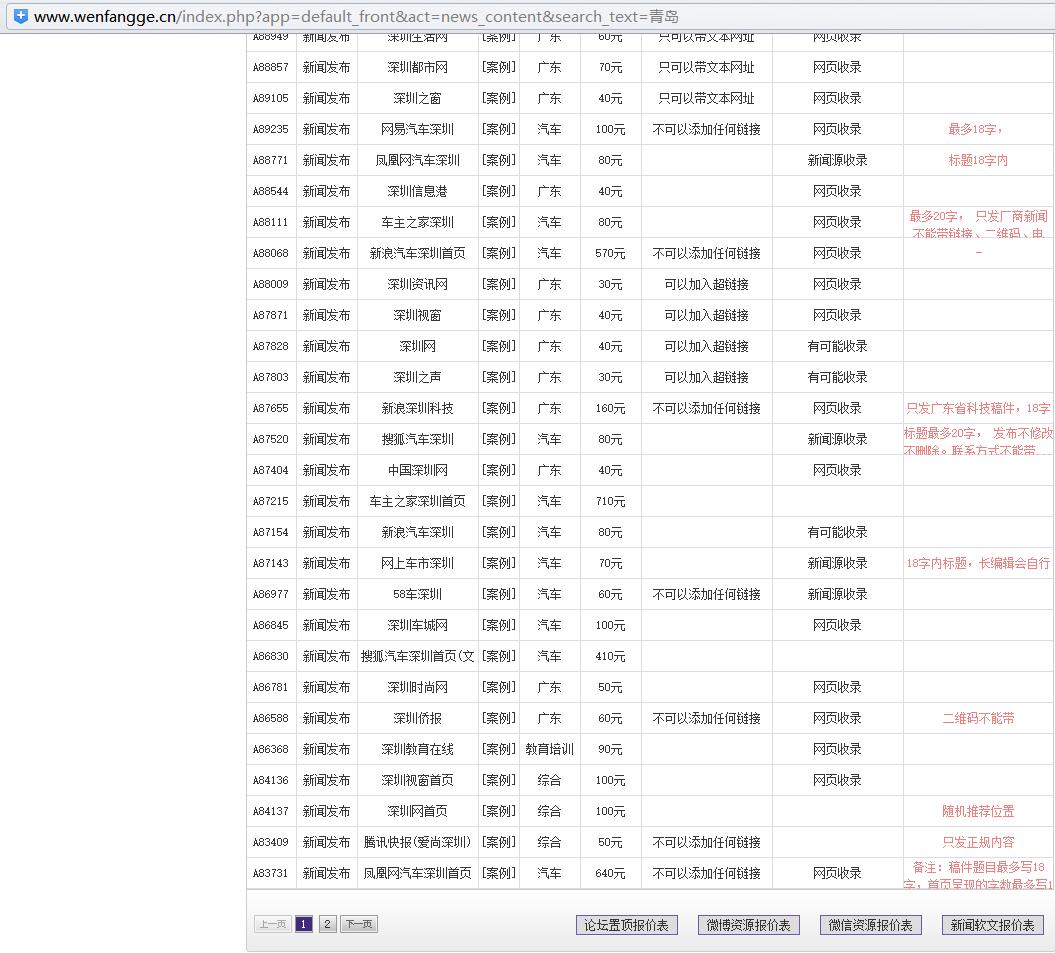Open 深圳侨报 site entry
The height and width of the screenshot is (953, 1055).
point(417,718)
